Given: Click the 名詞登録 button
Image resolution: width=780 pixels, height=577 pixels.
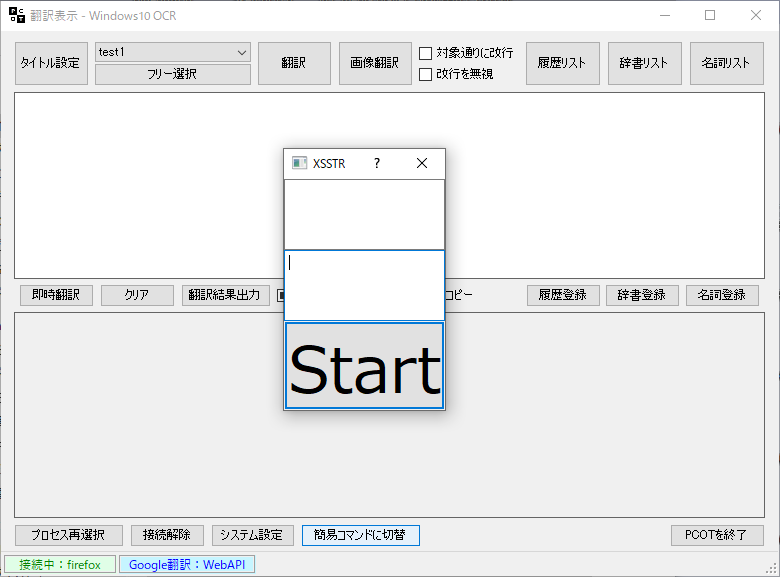Looking at the screenshot, I should pos(722,295).
